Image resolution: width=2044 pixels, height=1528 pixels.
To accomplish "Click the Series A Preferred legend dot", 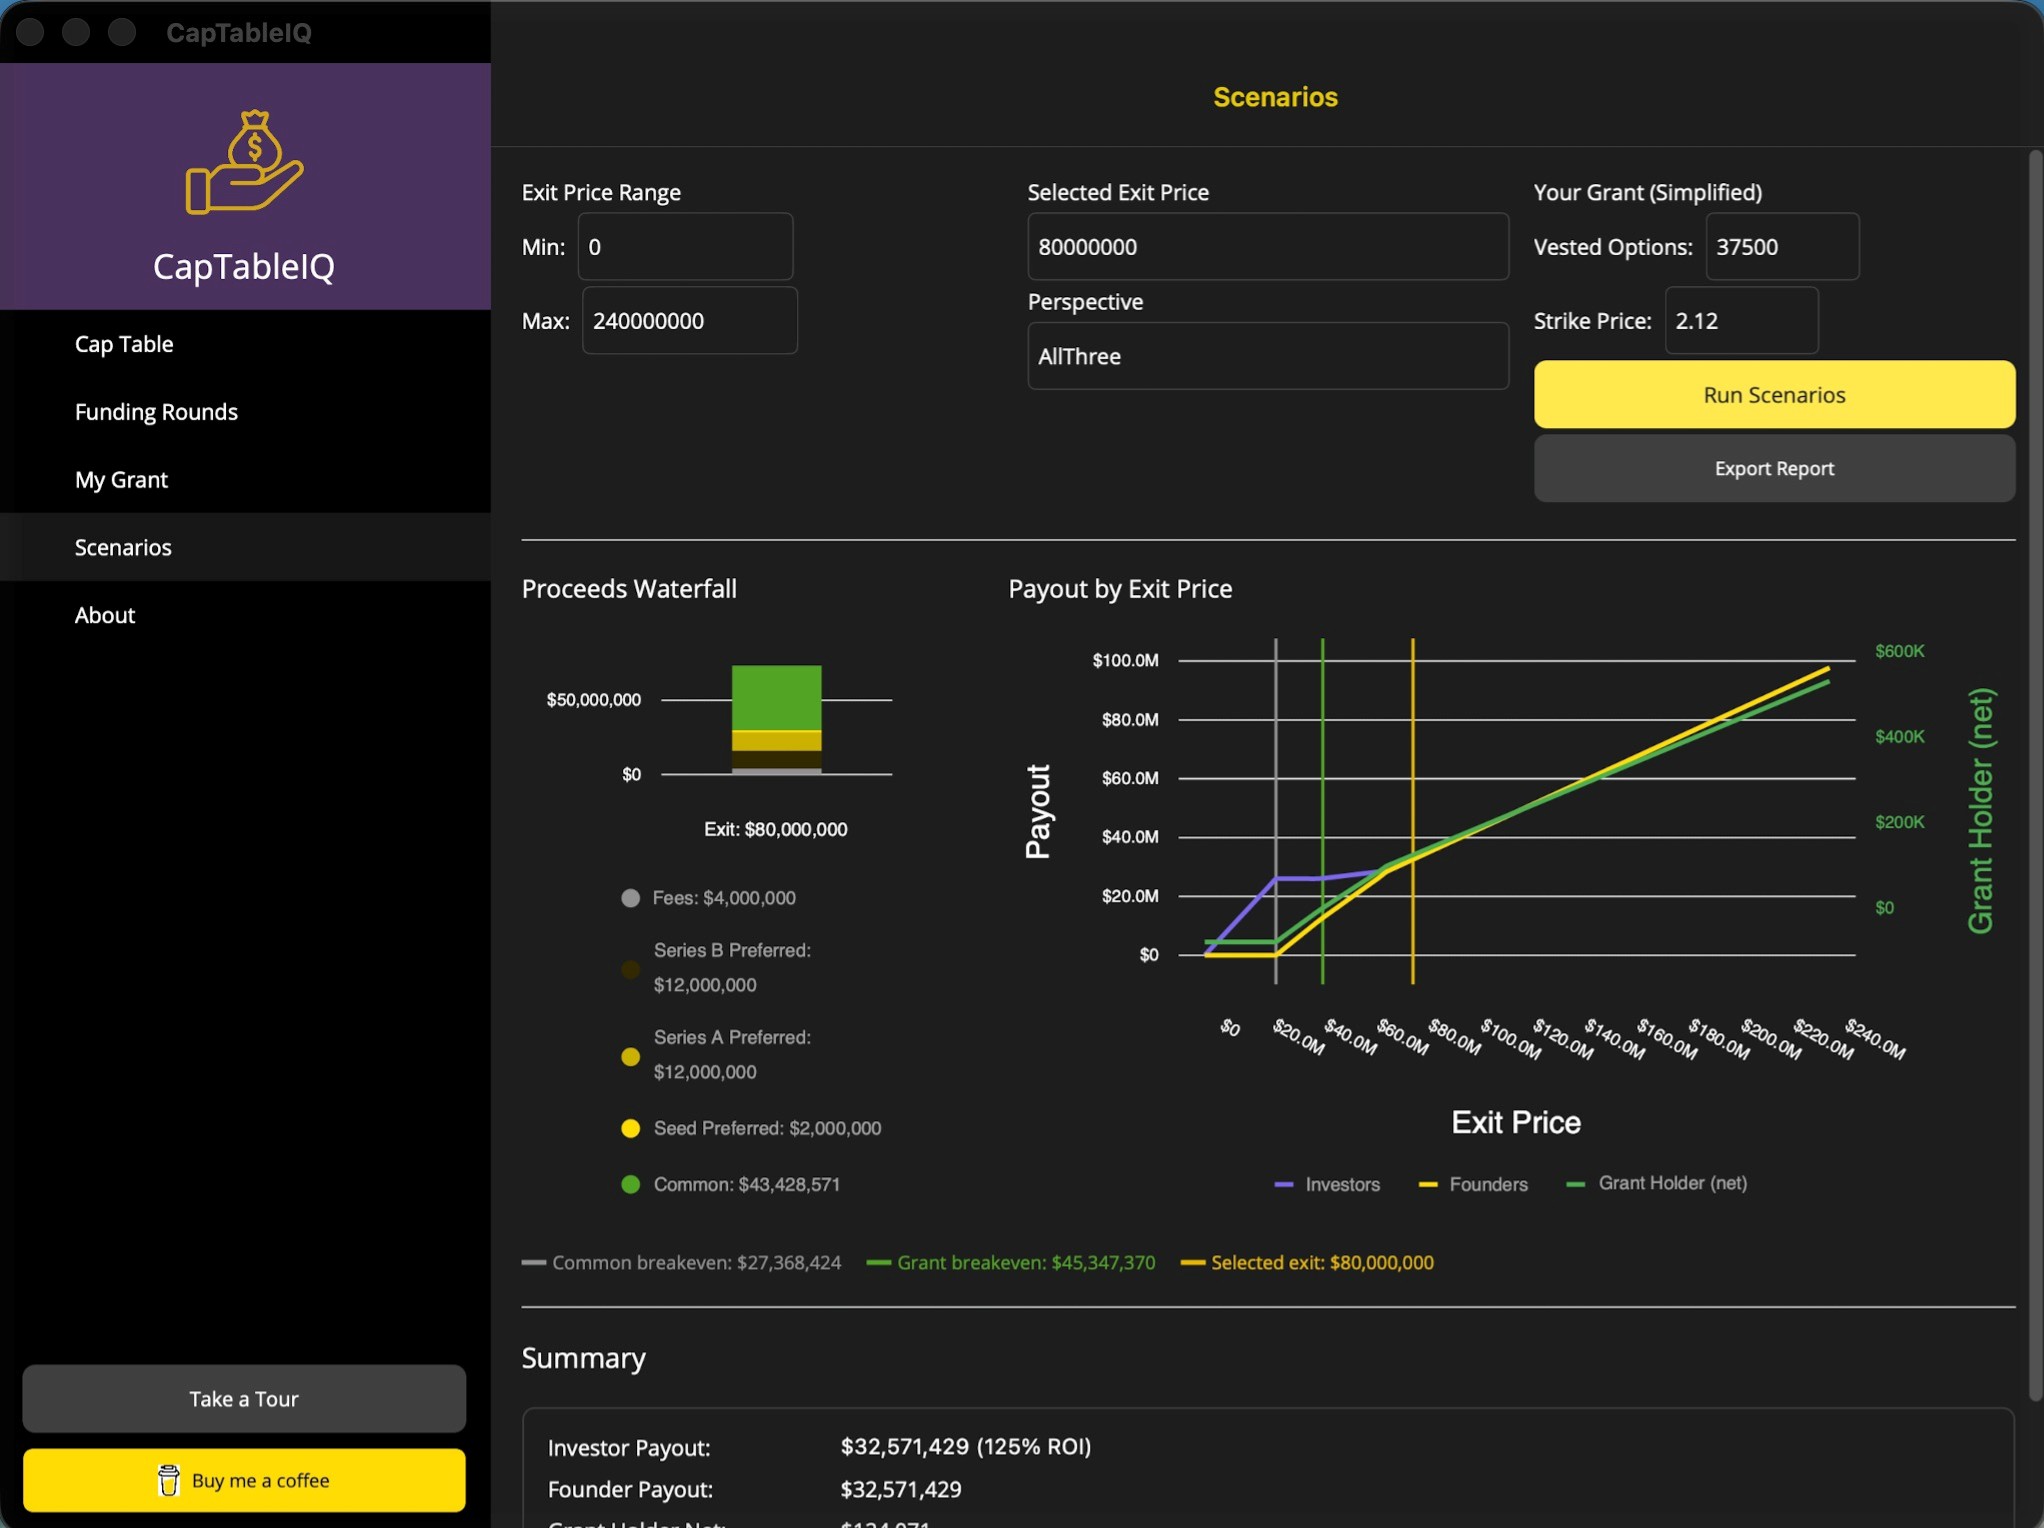I will 630,1056.
